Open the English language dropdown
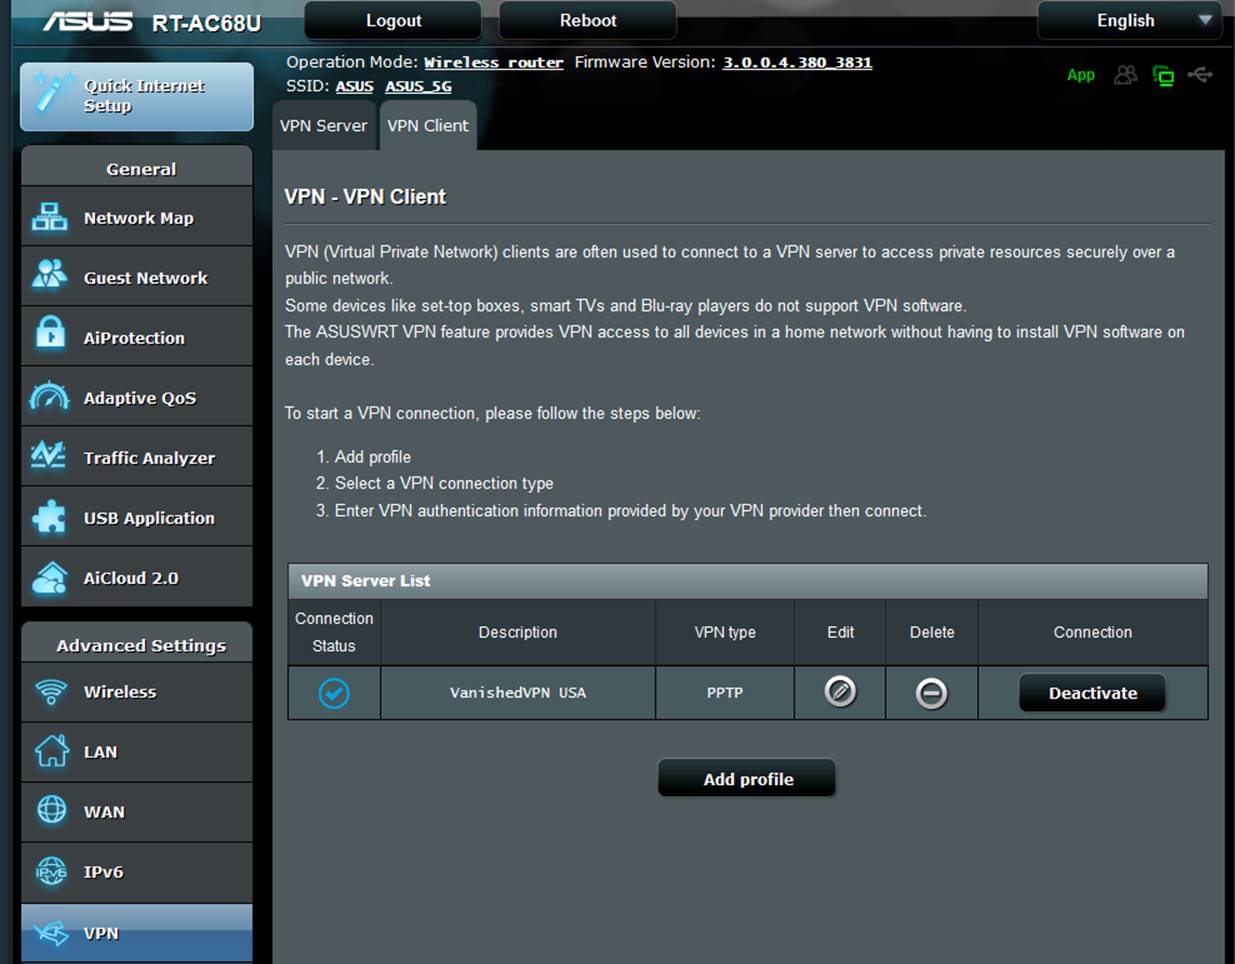Viewport: 1235px width, 964px height. click(1129, 20)
